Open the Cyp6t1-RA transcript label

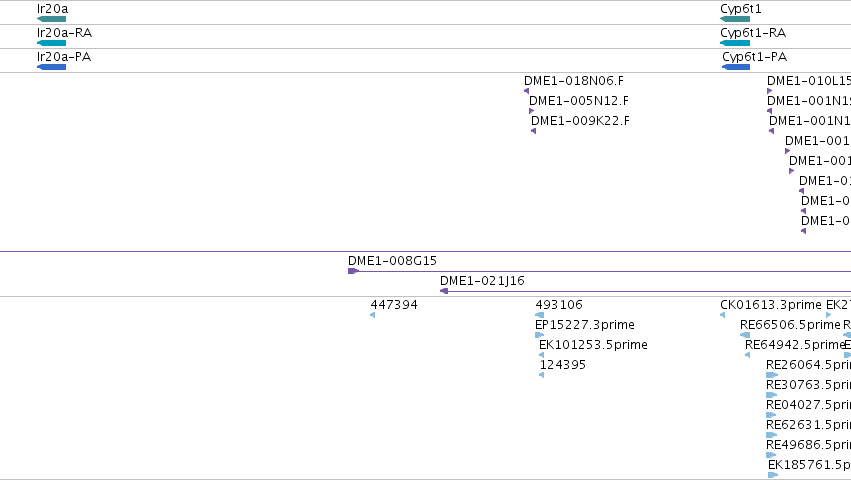(x=753, y=33)
